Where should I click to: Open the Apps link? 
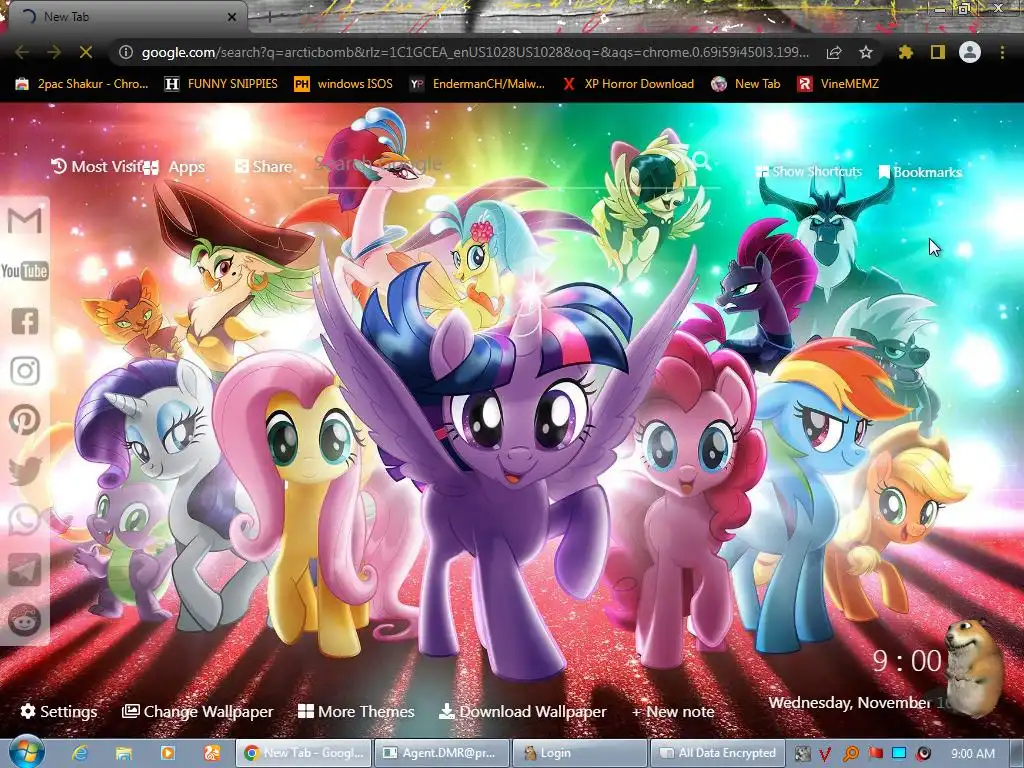tap(174, 167)
